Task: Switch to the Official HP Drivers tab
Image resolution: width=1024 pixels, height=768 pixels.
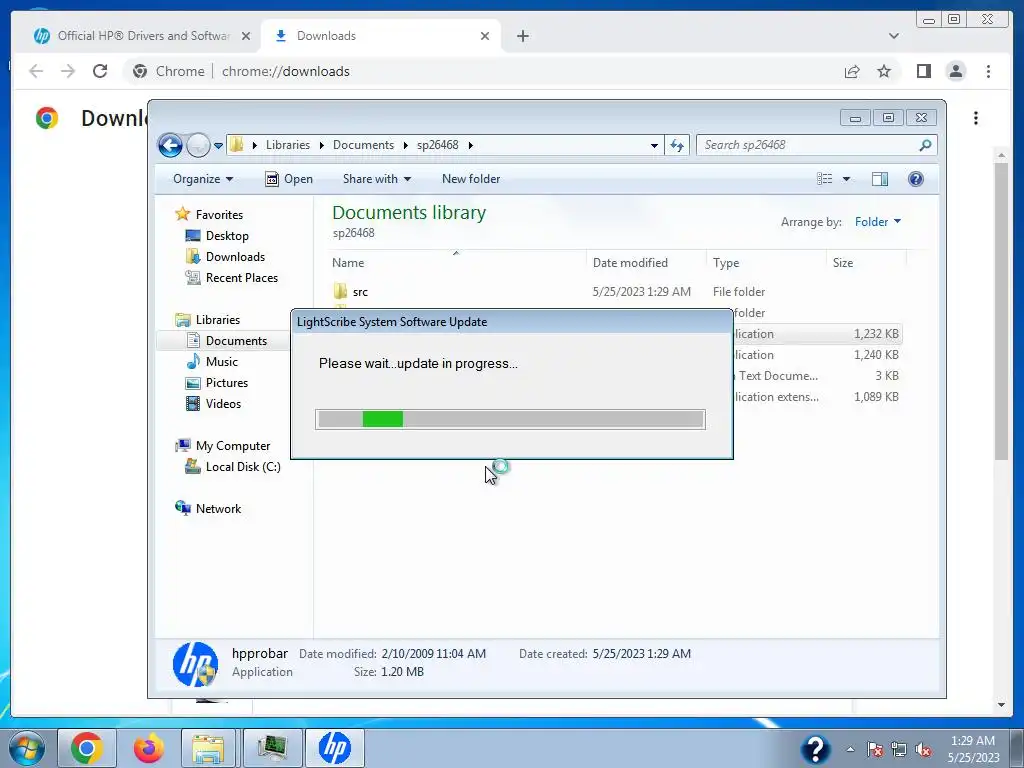Action: pos(141,36)
